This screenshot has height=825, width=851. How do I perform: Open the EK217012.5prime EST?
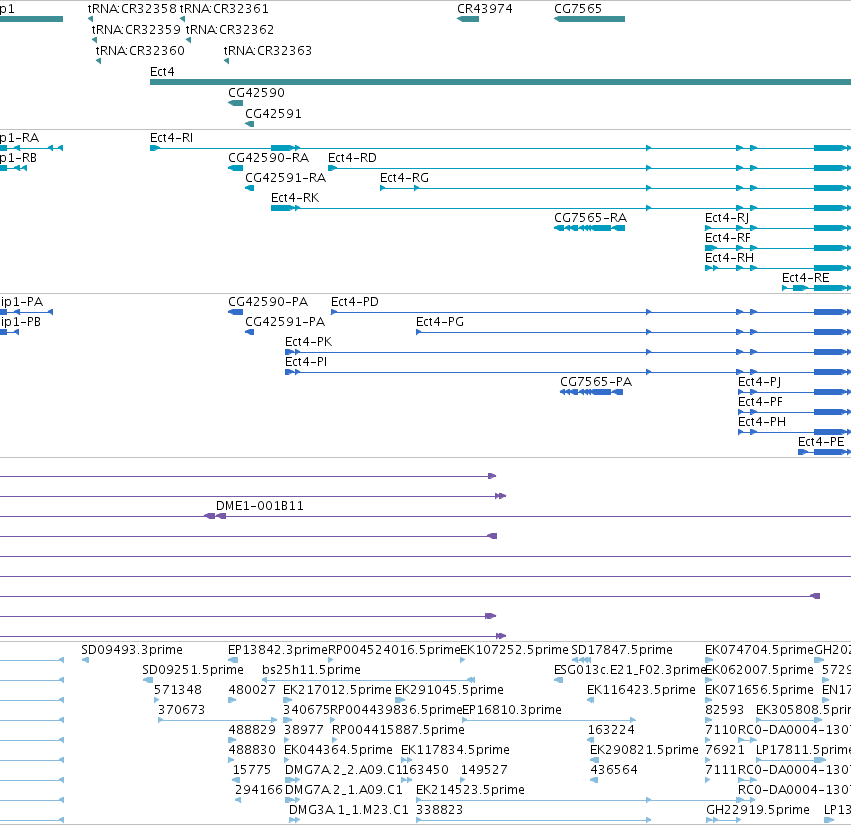pyautogui.click(x=288, y=700)
